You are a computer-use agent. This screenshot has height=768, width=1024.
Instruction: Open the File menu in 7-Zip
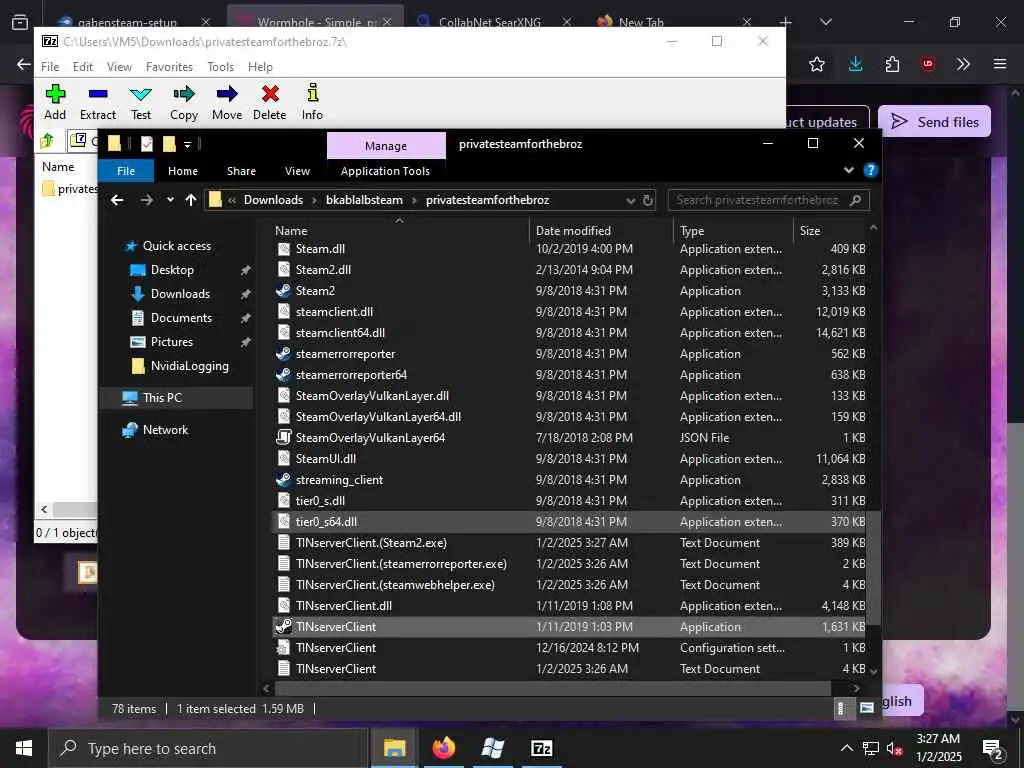pyautogui.click(x=50, y=67)
